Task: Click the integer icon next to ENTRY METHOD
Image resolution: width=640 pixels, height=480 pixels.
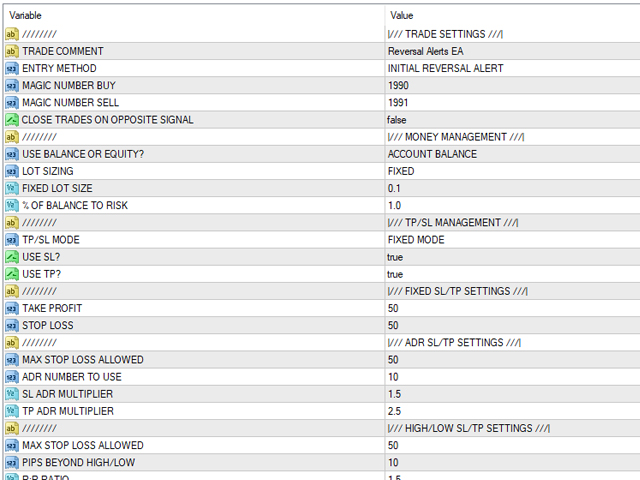Action: click(11, 68)
